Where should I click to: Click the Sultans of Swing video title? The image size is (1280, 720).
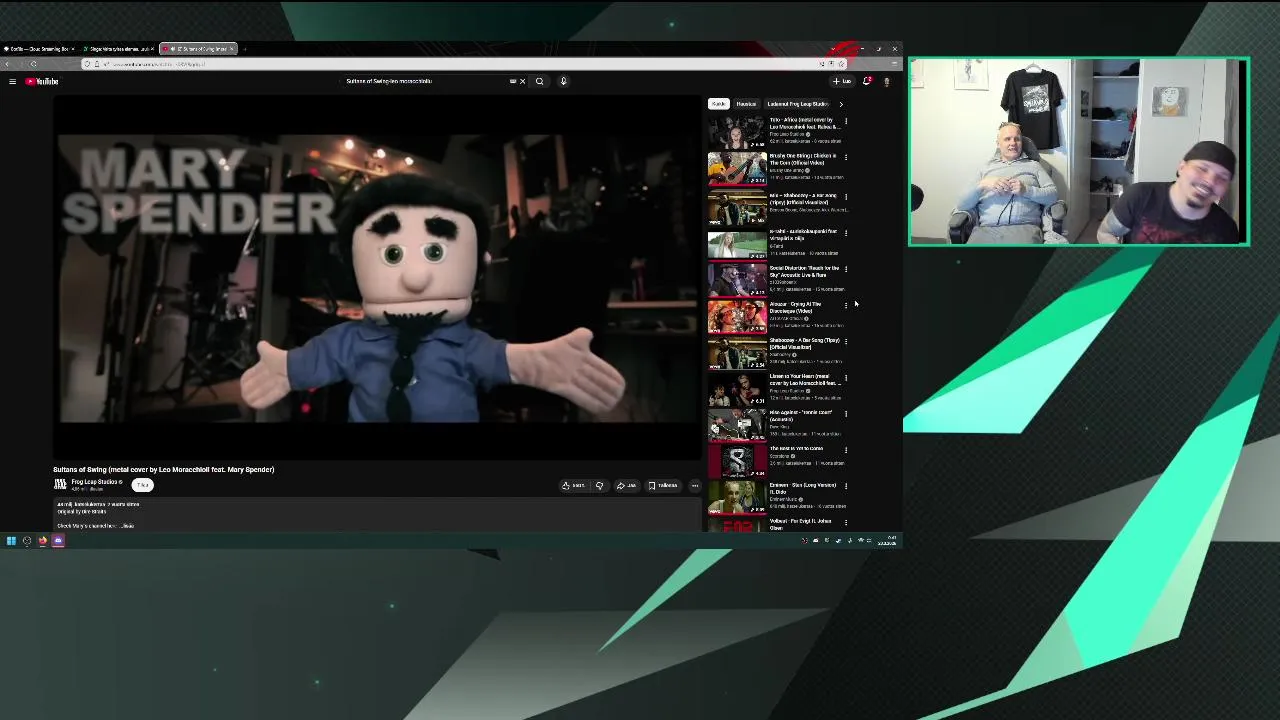163,469
